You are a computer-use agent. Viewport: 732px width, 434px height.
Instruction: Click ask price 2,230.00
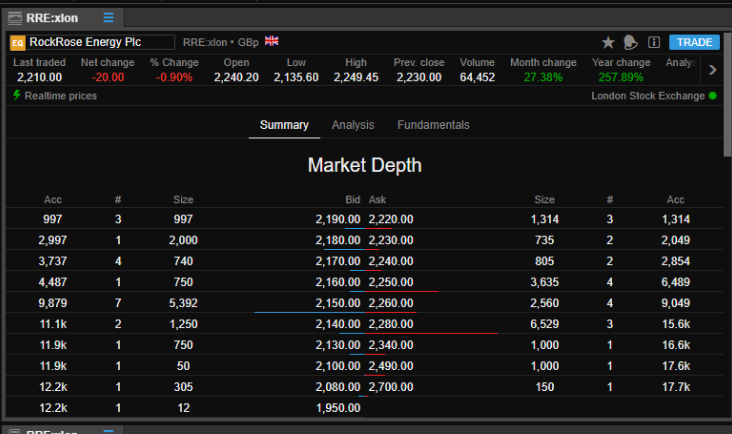(391, 240)
